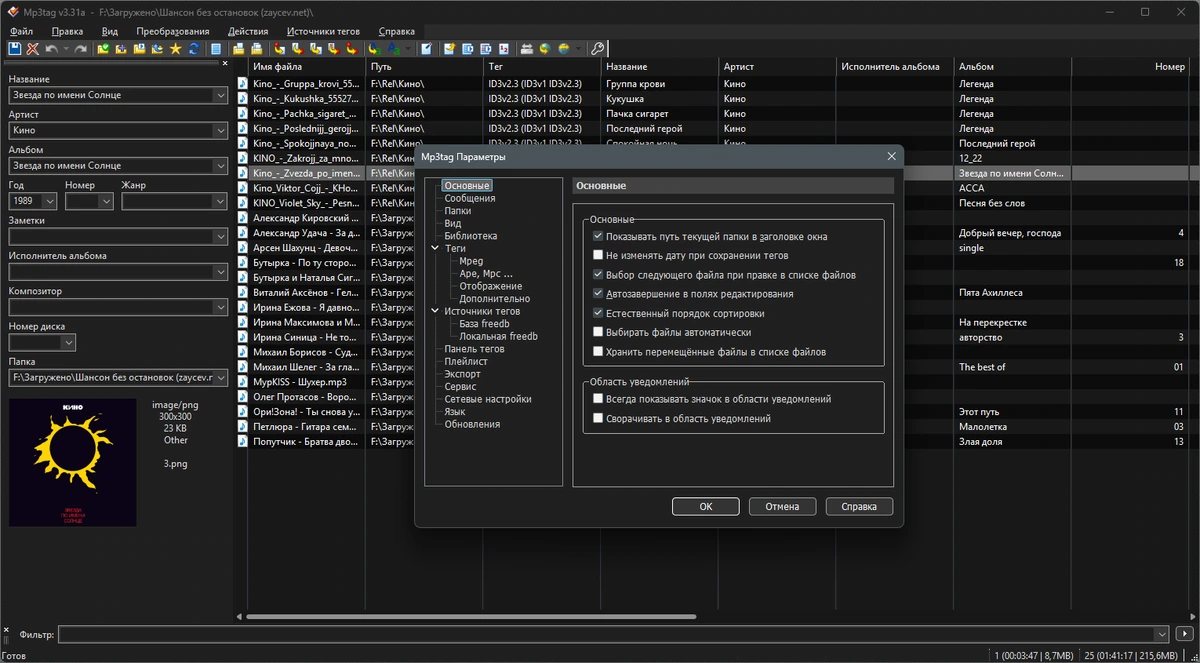Viewport: 1200px width, 663px height.
Task: Click into the Фильтр input field
Action: click(x=605, y=634)
